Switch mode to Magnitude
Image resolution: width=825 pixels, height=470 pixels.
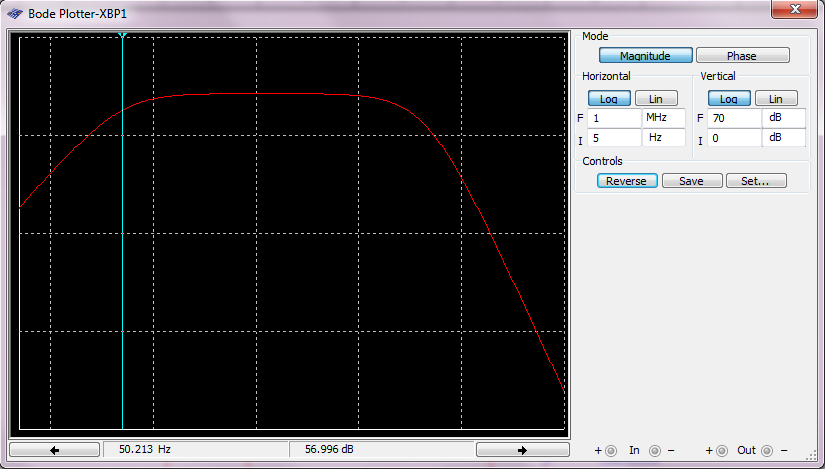tap(646, 55)
